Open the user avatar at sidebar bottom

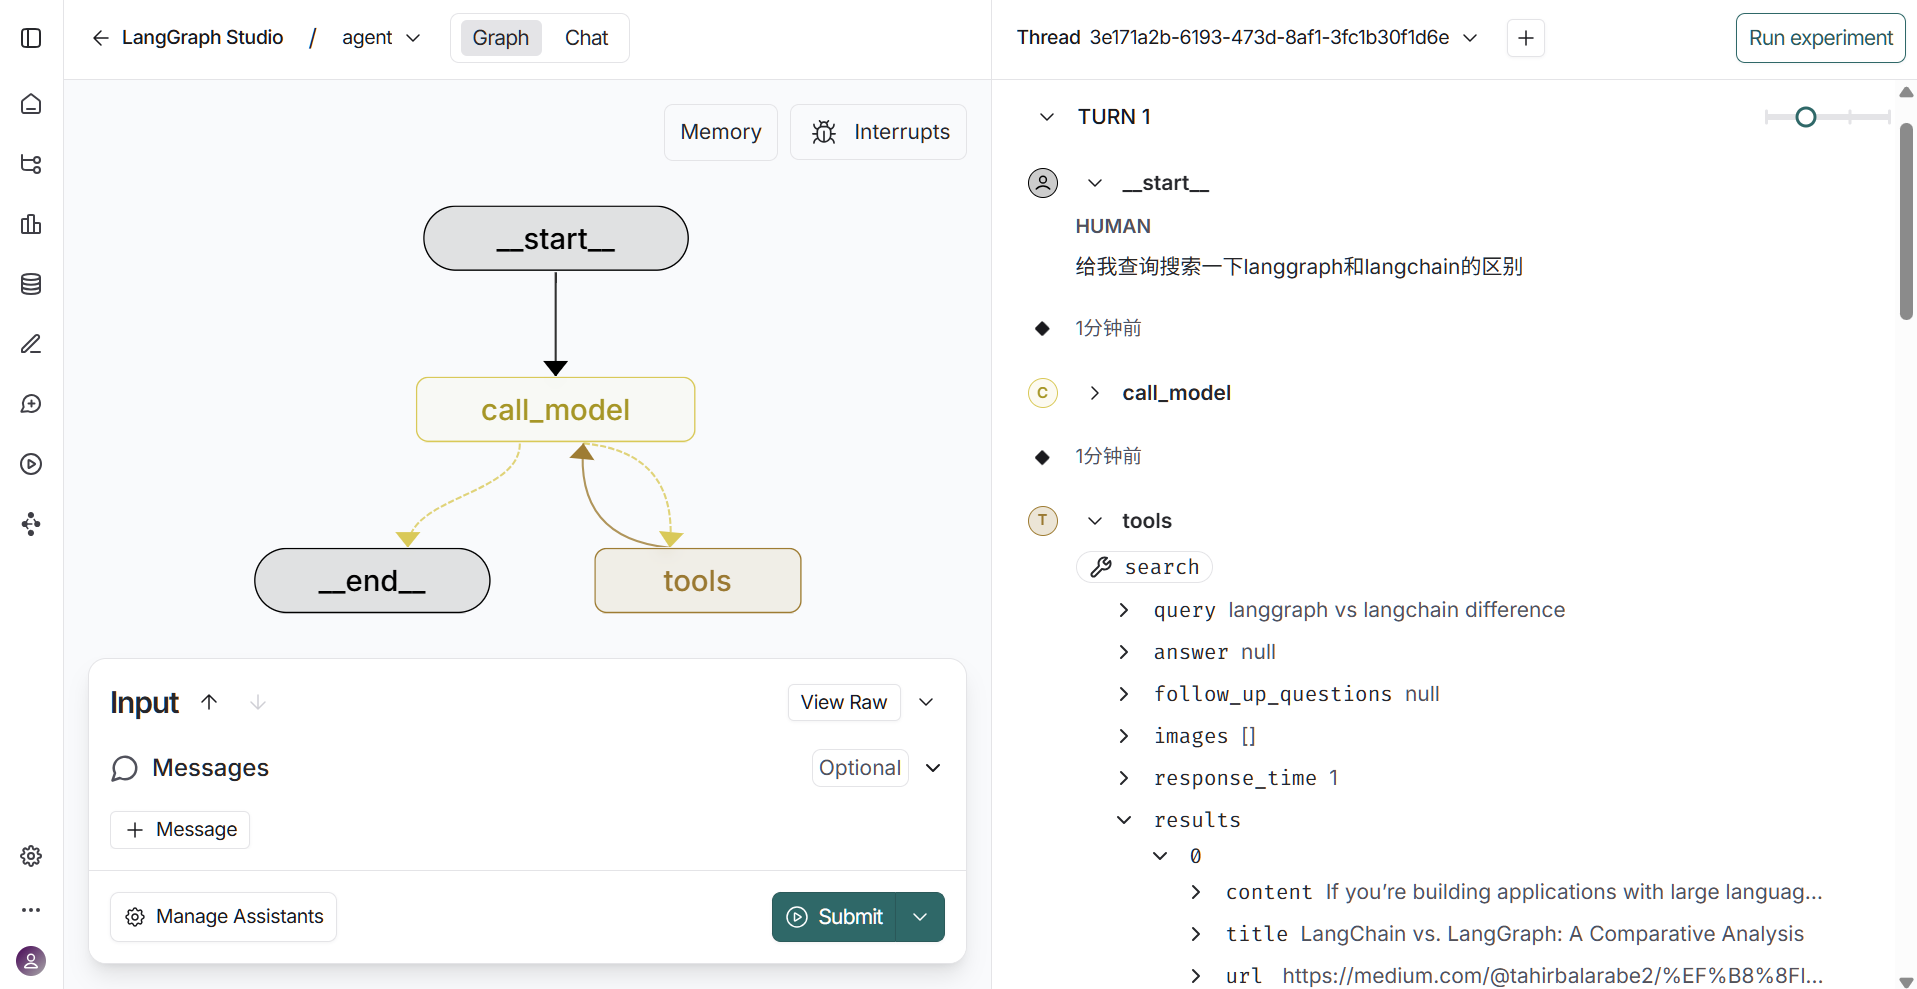[x=31, y=961]
